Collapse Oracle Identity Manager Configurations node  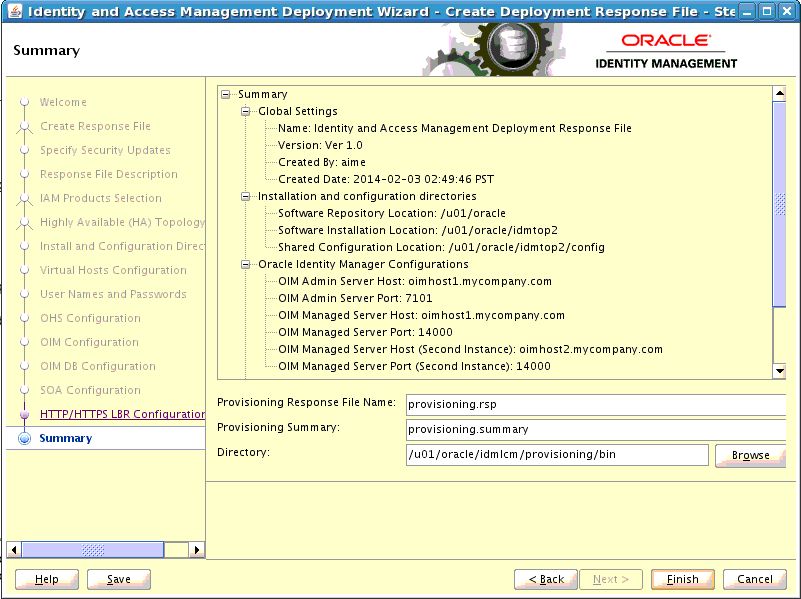point(246,264)
